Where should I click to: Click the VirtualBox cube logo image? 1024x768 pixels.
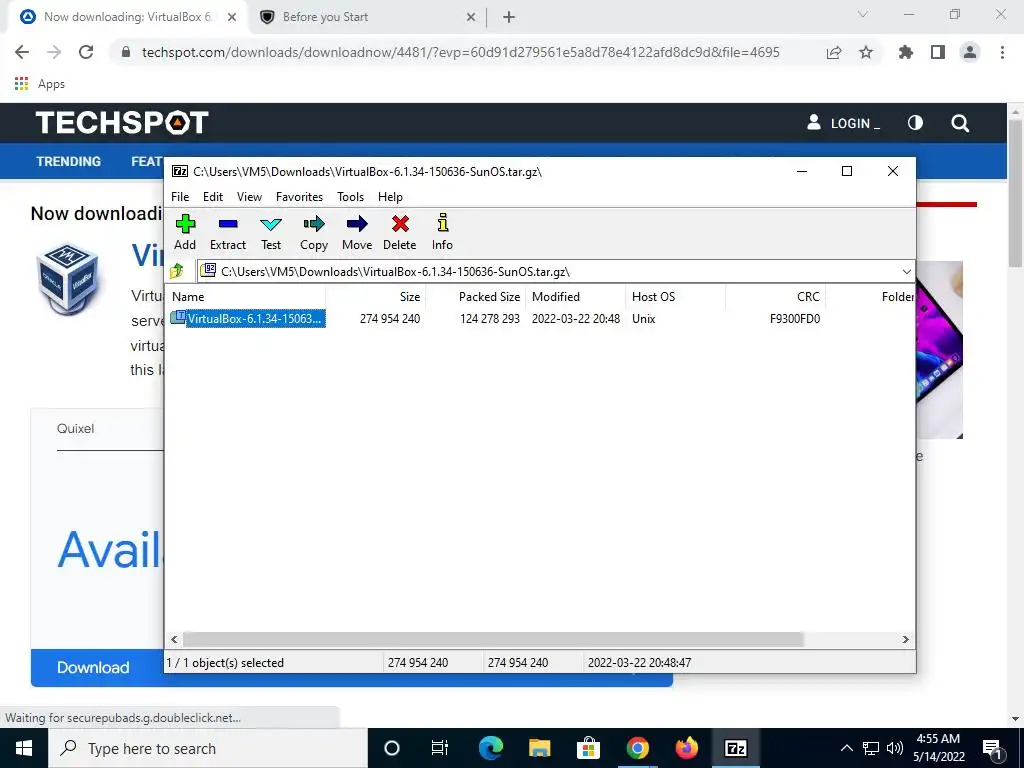point(68,279)
